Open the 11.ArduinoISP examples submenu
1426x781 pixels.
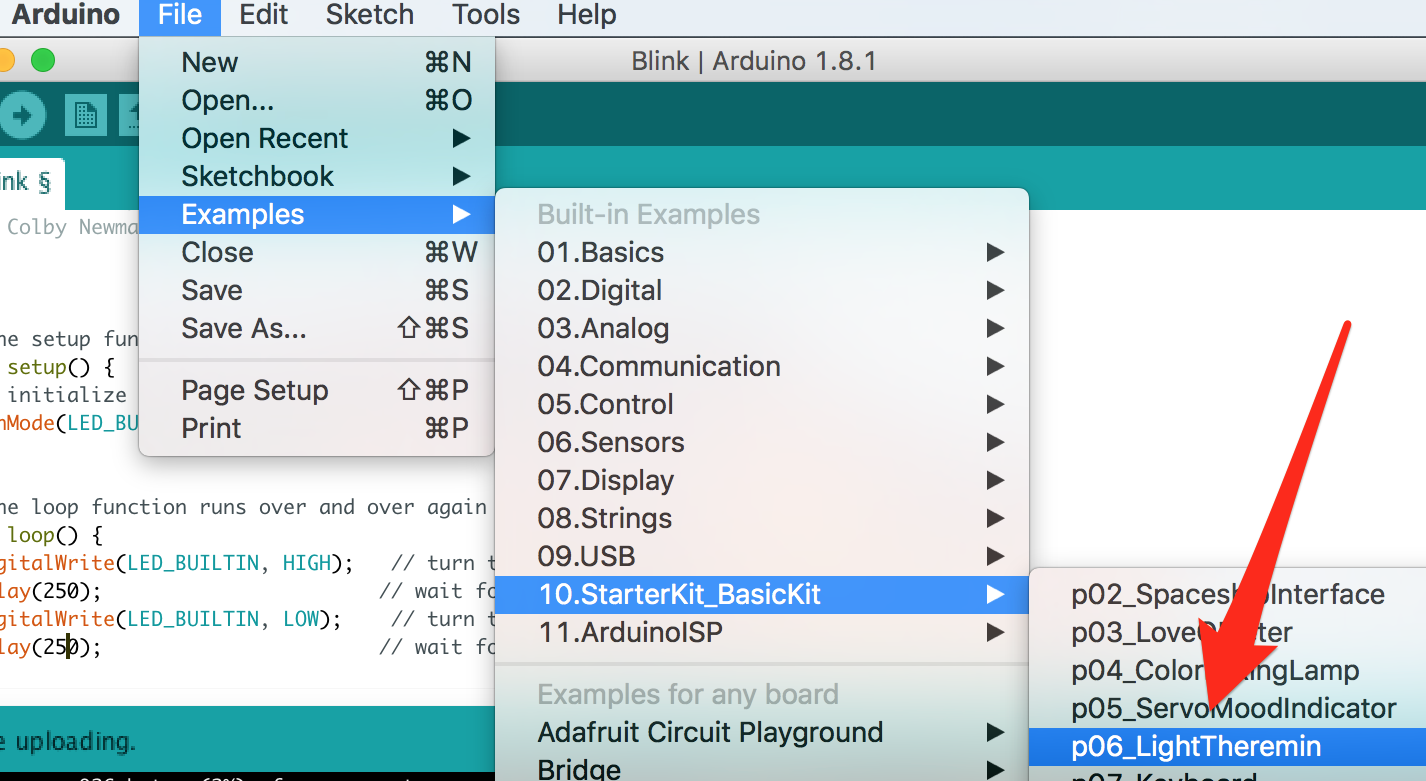point(762,632)
